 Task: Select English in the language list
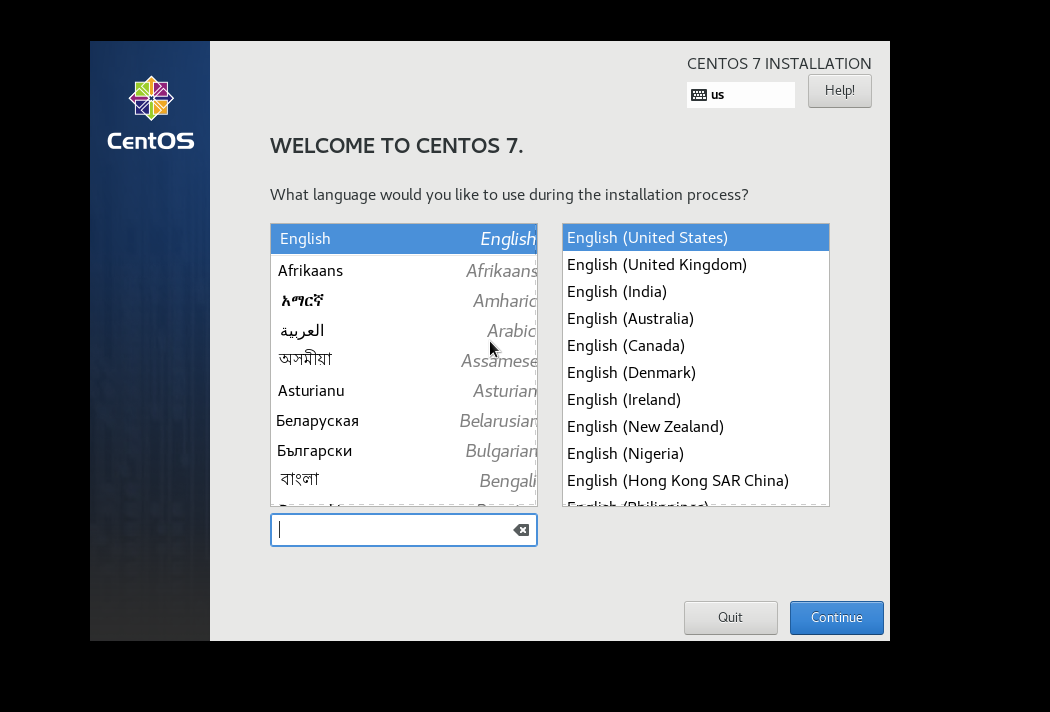[x=404, y=238]
